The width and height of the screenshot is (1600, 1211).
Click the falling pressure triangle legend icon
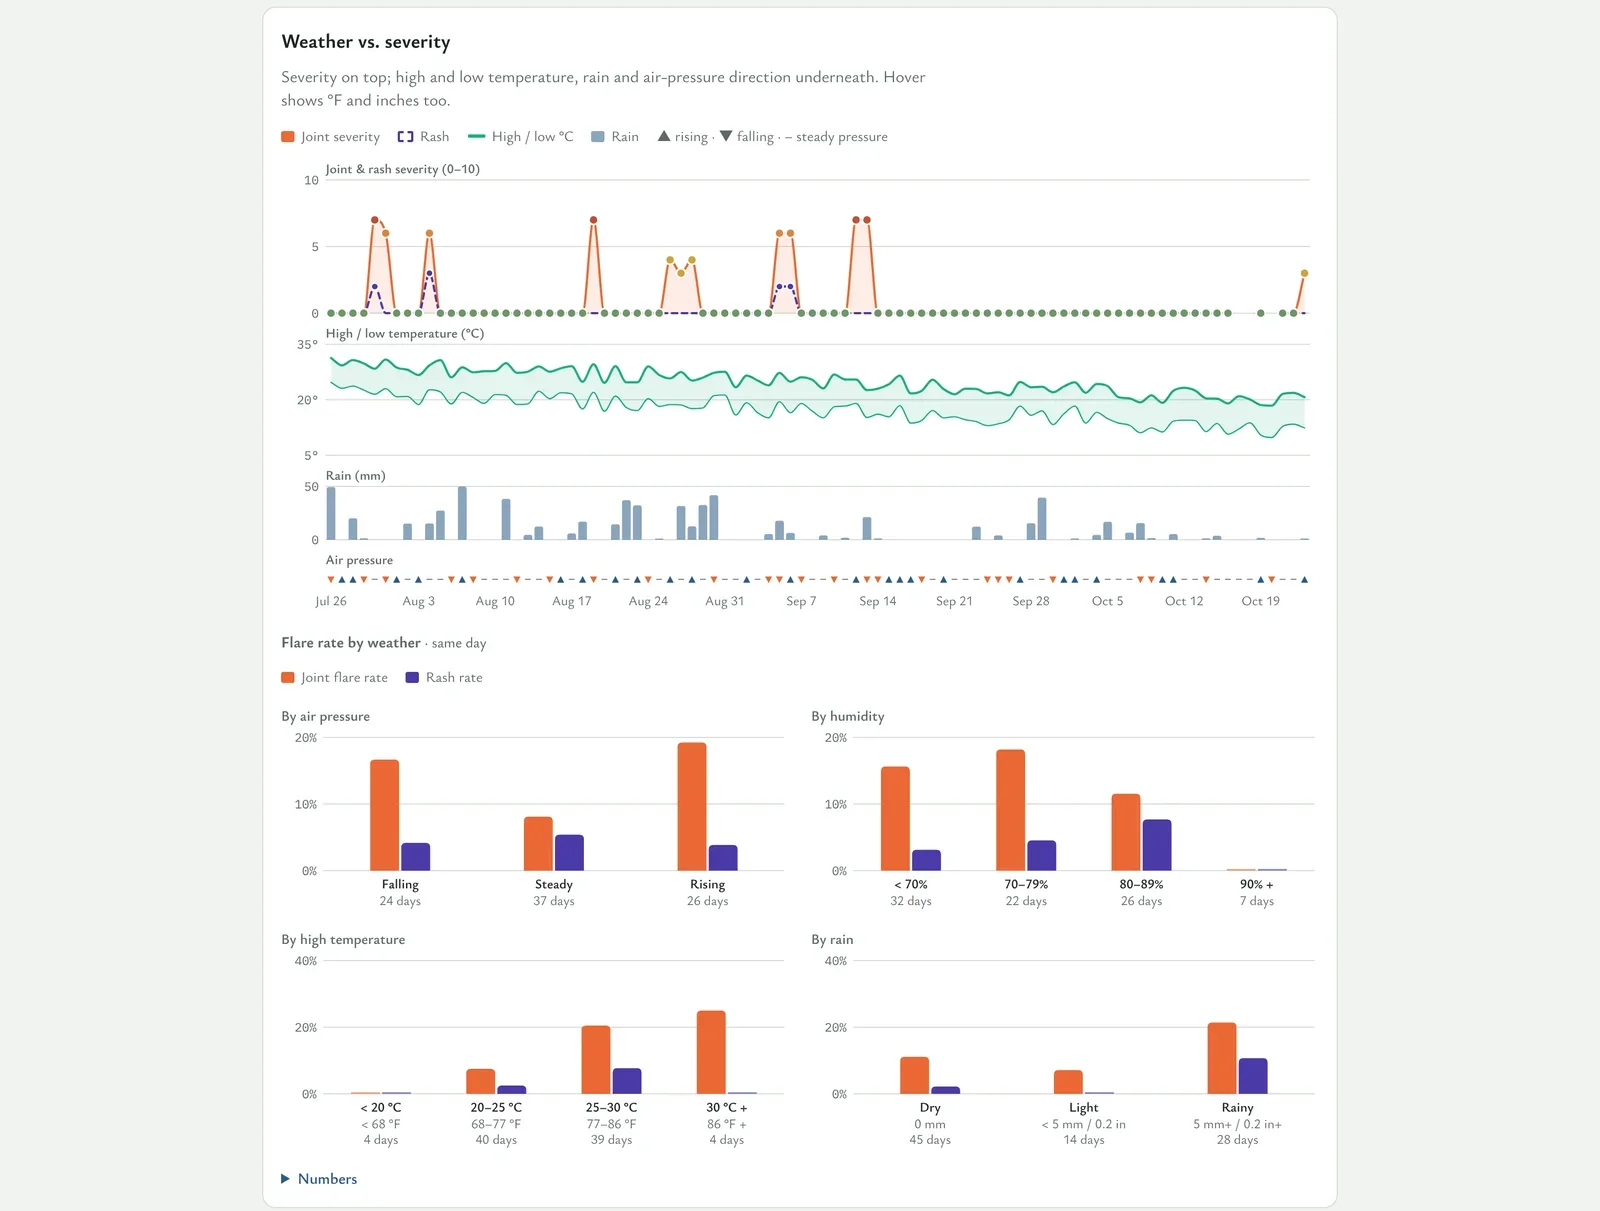(726, 136)
